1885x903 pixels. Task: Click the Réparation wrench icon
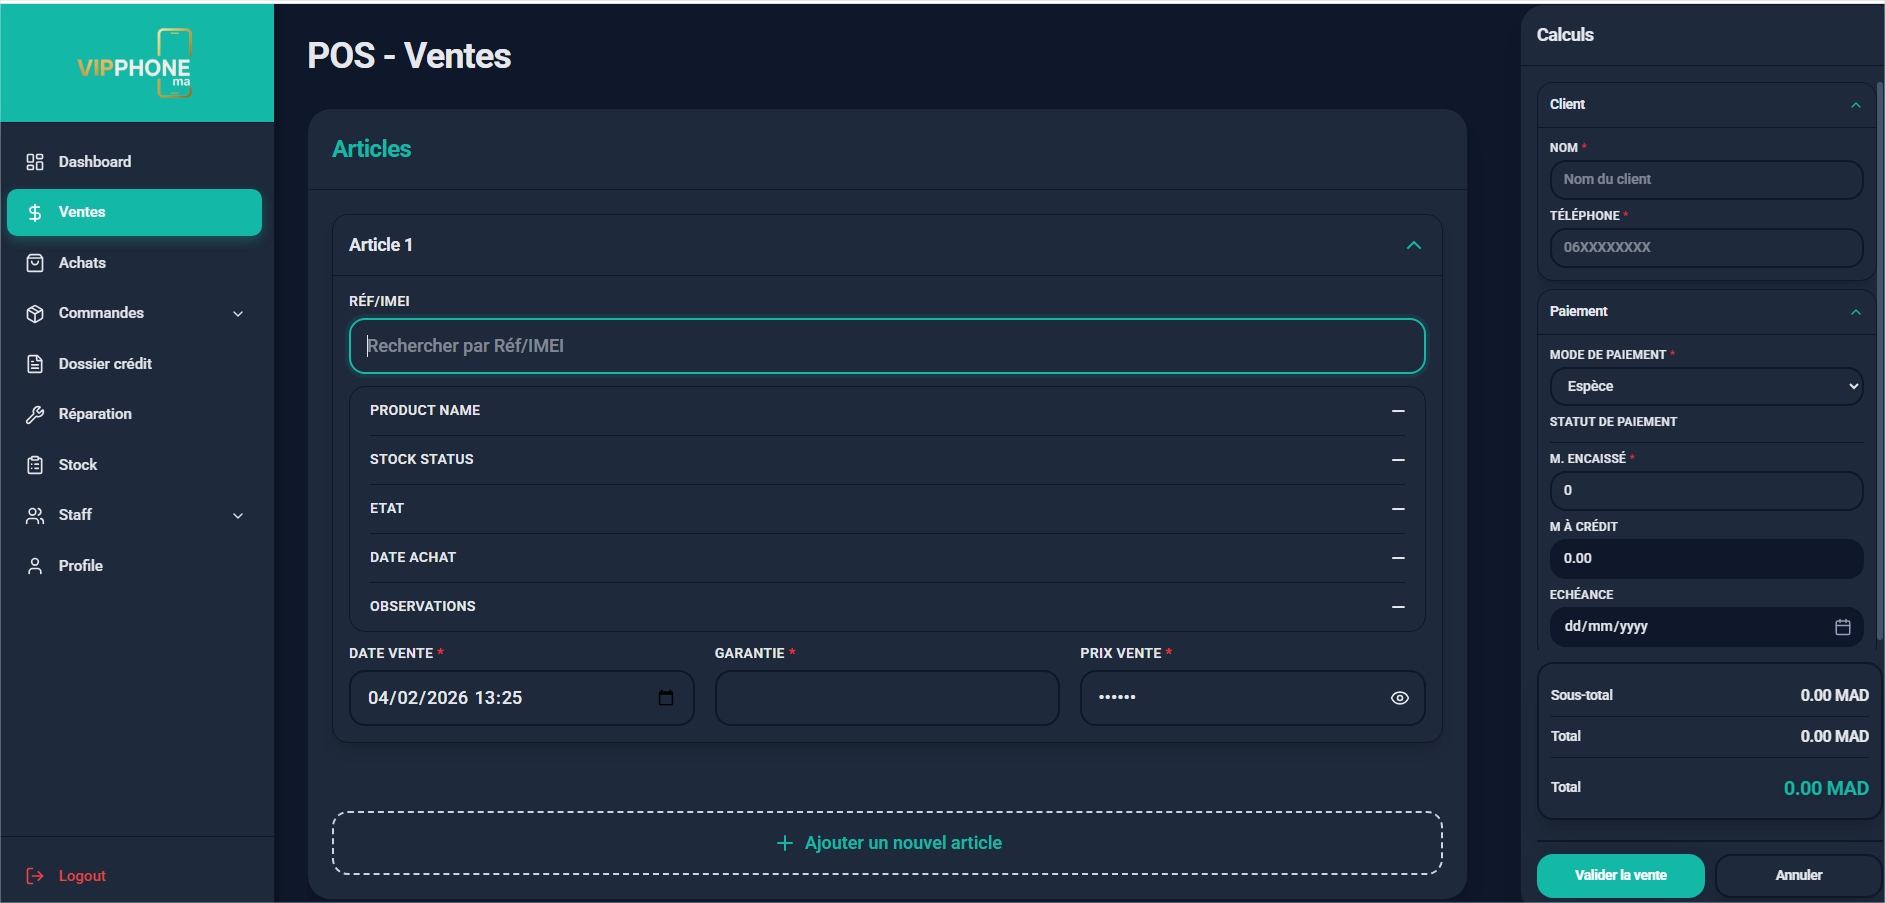point(35,414)
